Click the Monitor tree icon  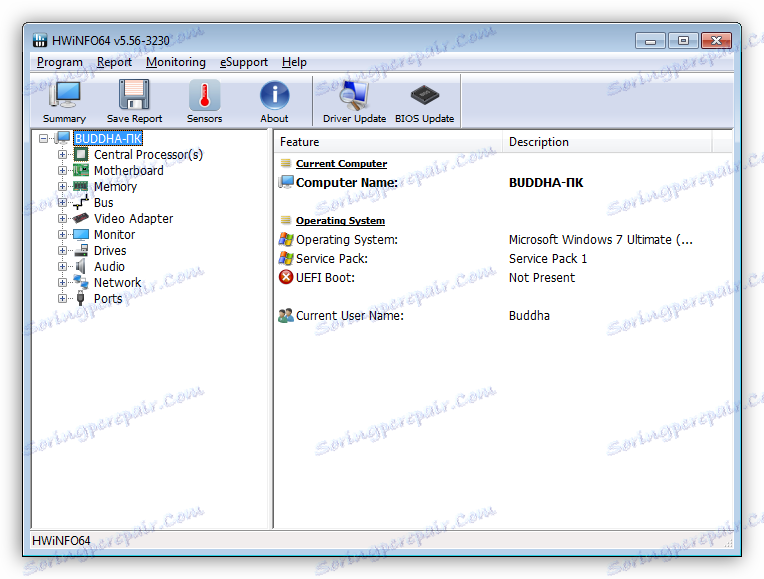pyautogui.click(x=81, y=234)
